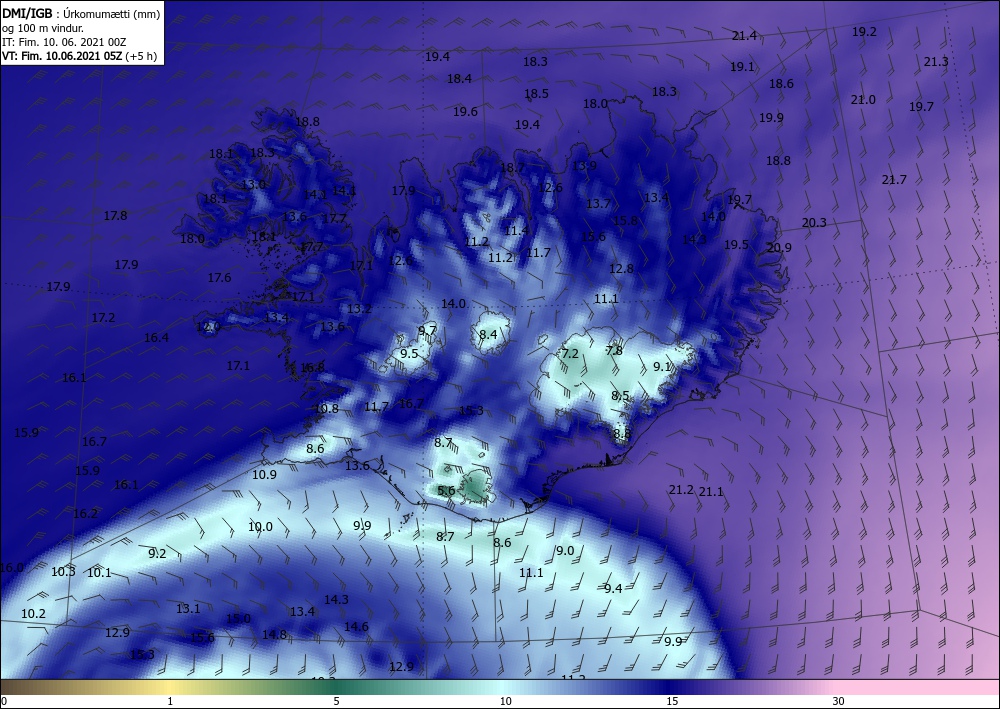
Task: Select the 9.5 value on Langjökull
Action: 409,354
